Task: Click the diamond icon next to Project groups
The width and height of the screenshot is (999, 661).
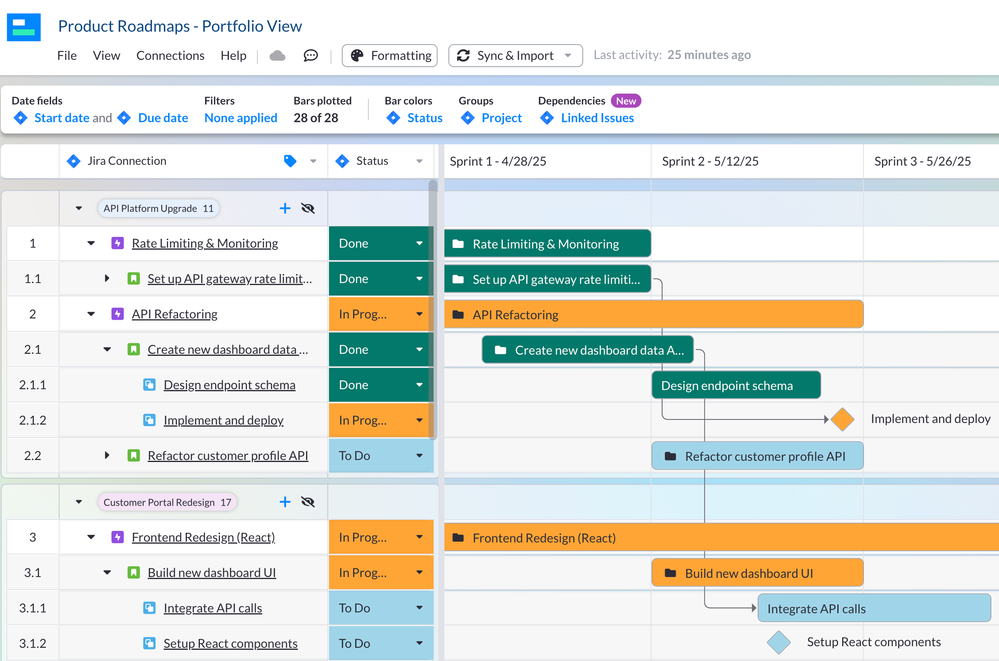Action: click(x=468, y=118)
